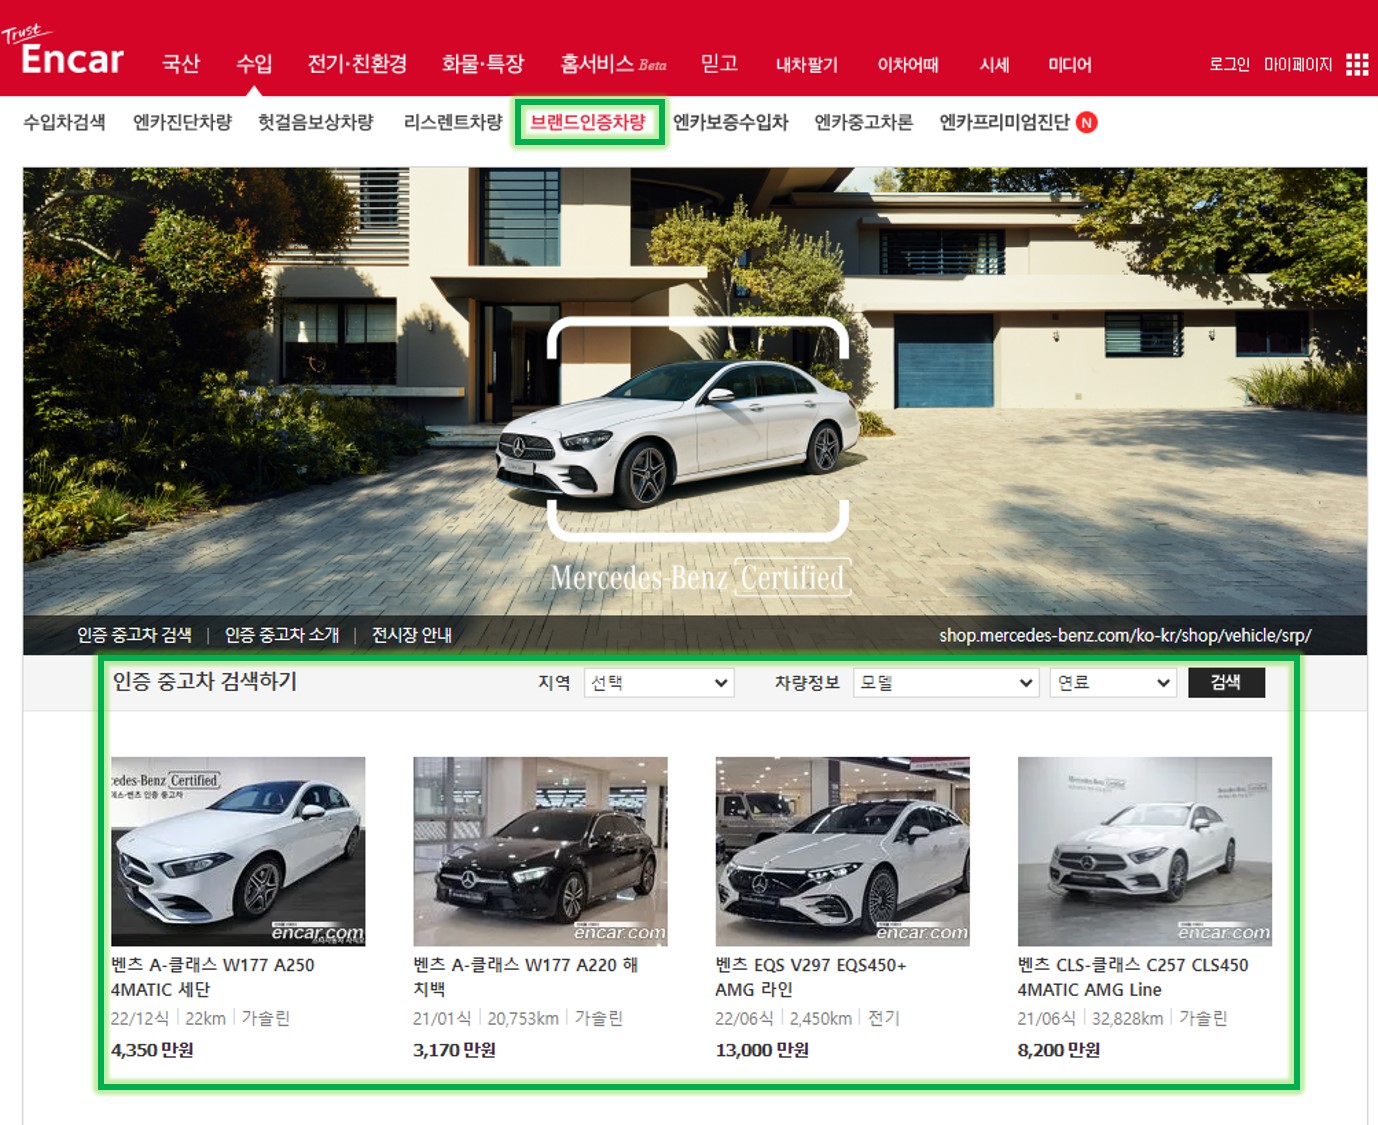This screenshot has height=1125, width=1378.
Task: Open the shop.mercedes-benz.com URL link
Action: 1125,635
